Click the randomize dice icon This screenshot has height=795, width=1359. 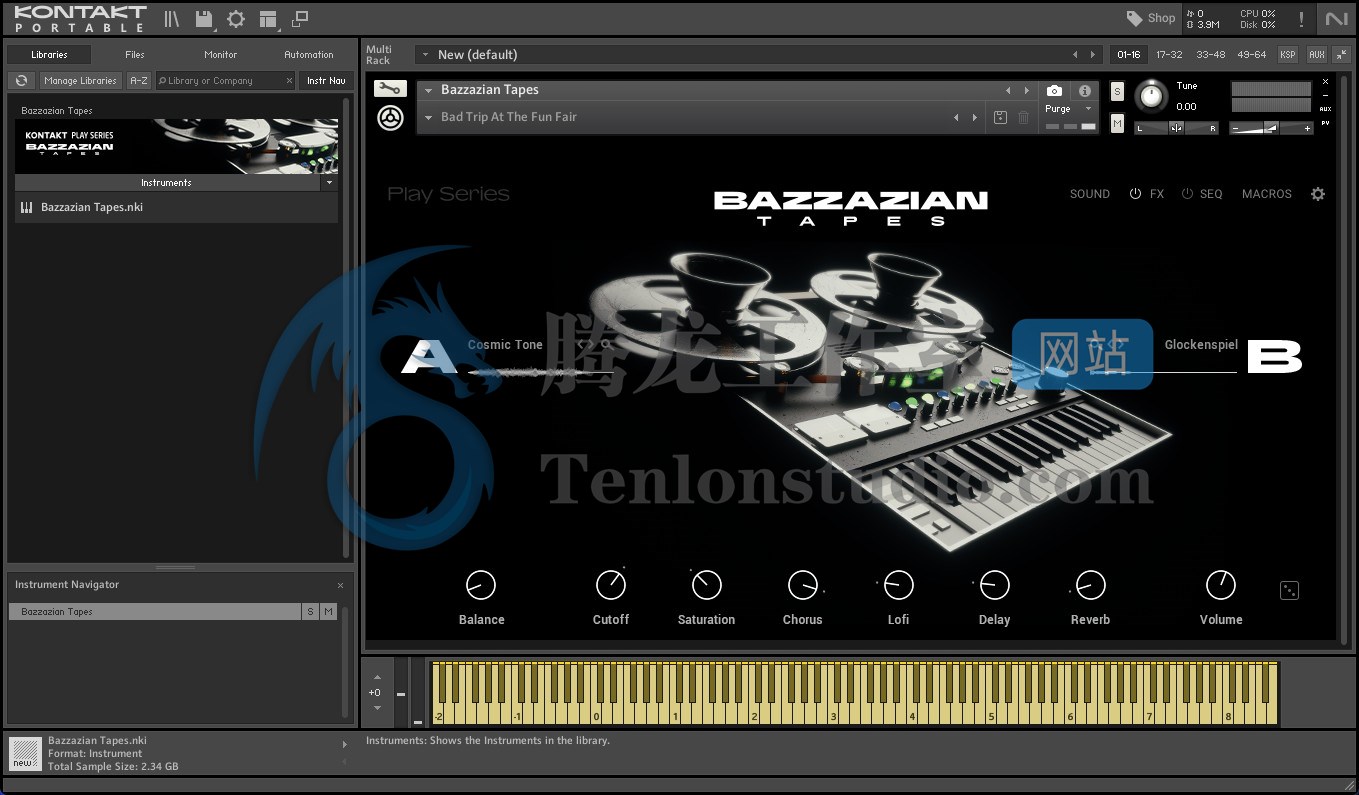click(x=1290, y=590)
